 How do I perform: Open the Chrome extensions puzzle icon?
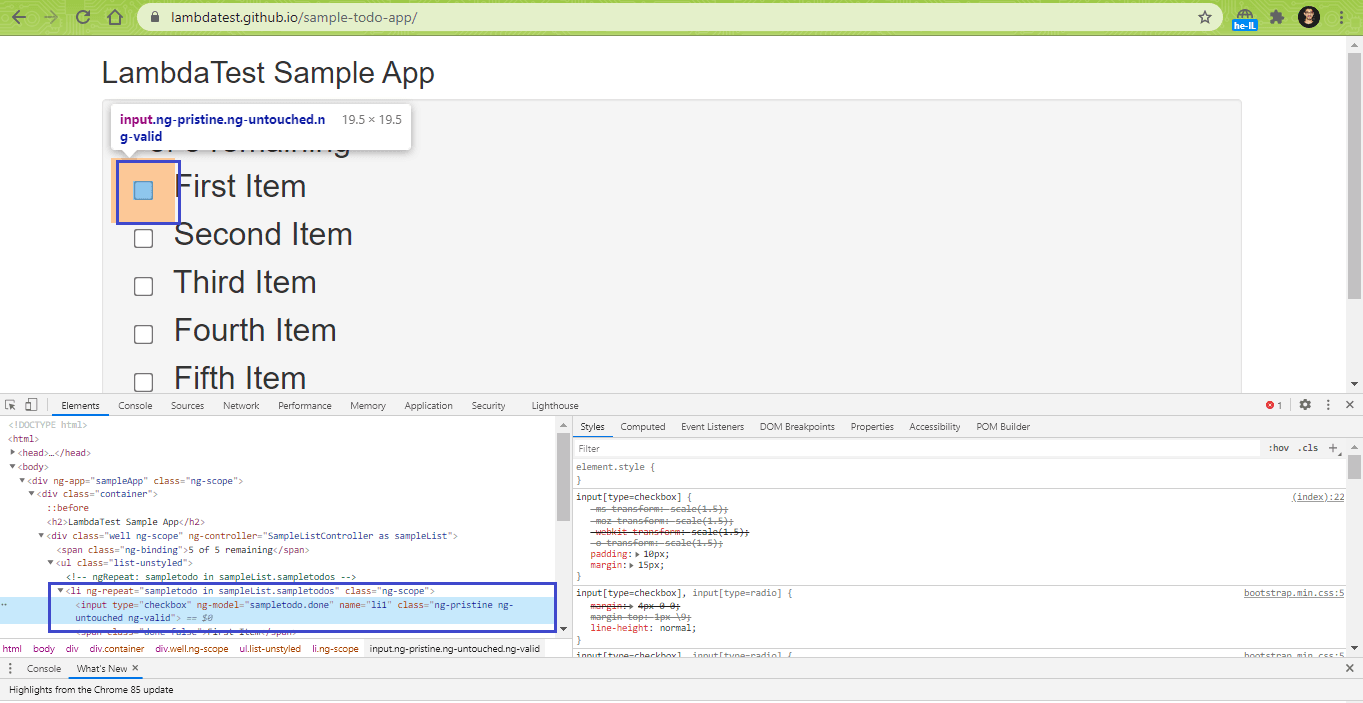pyautogui.click(x=1274, y=16)
